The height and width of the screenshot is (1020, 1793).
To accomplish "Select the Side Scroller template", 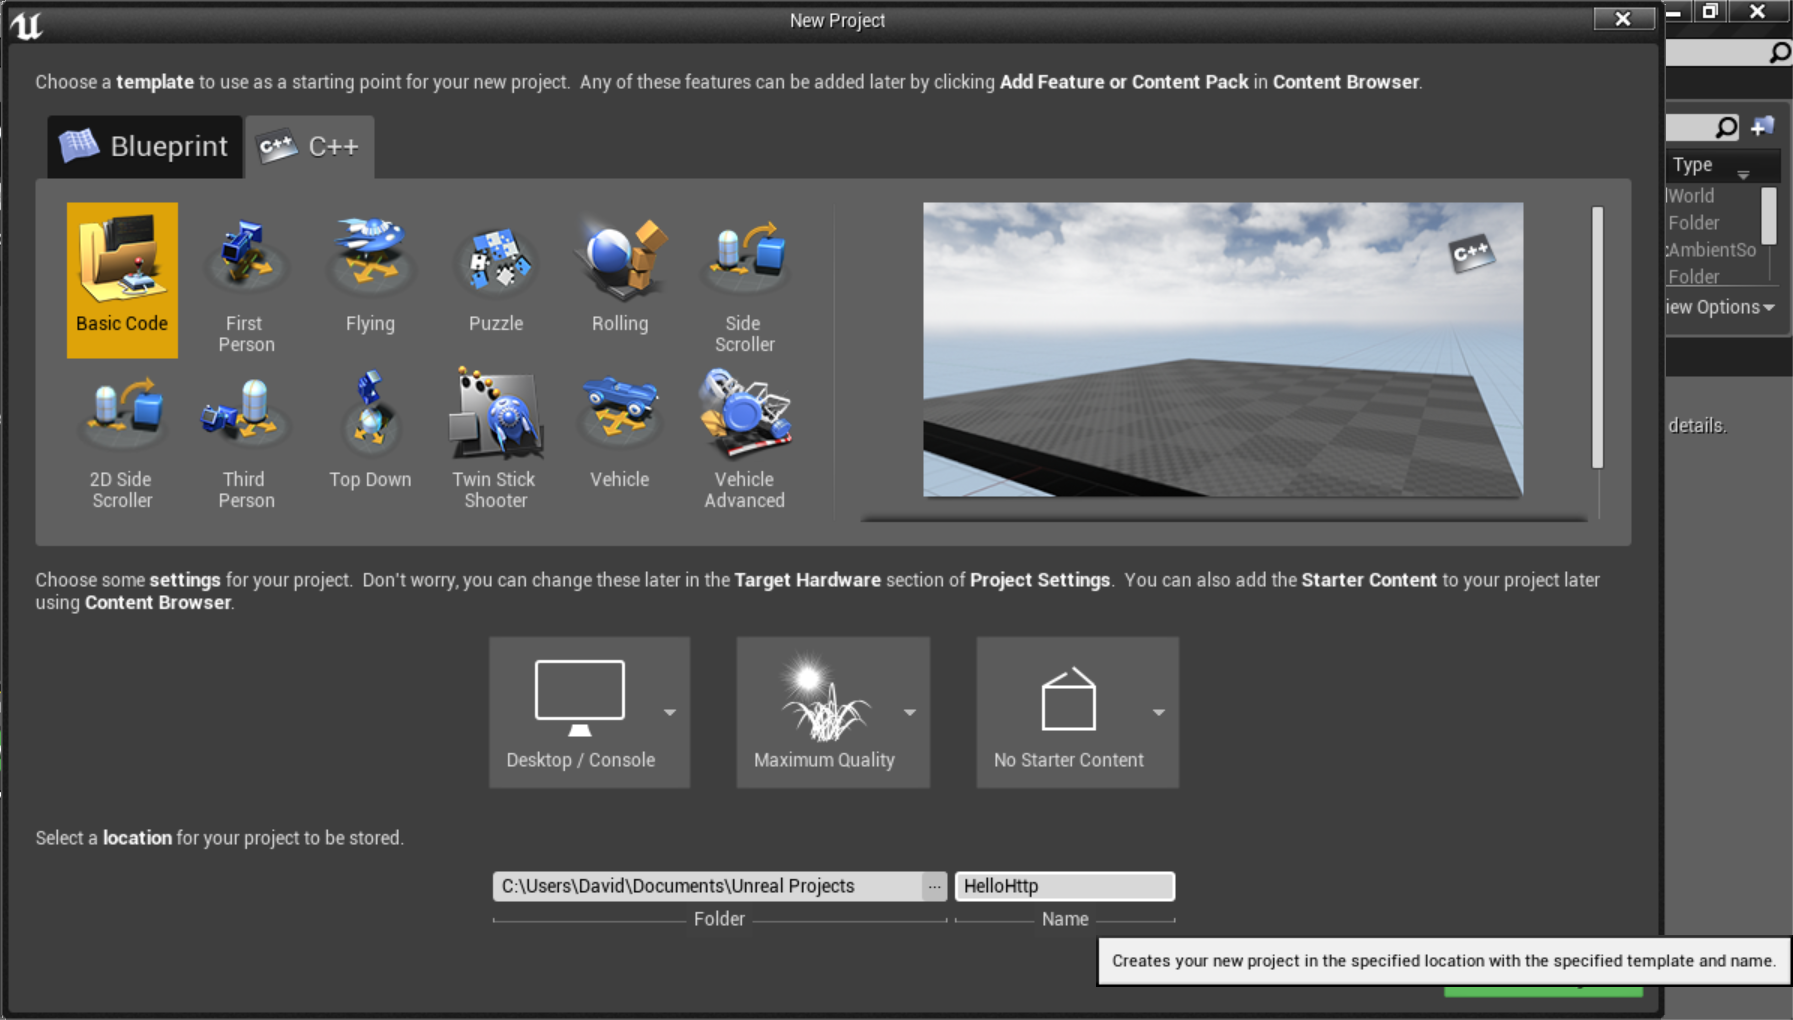I will [744, 283].
